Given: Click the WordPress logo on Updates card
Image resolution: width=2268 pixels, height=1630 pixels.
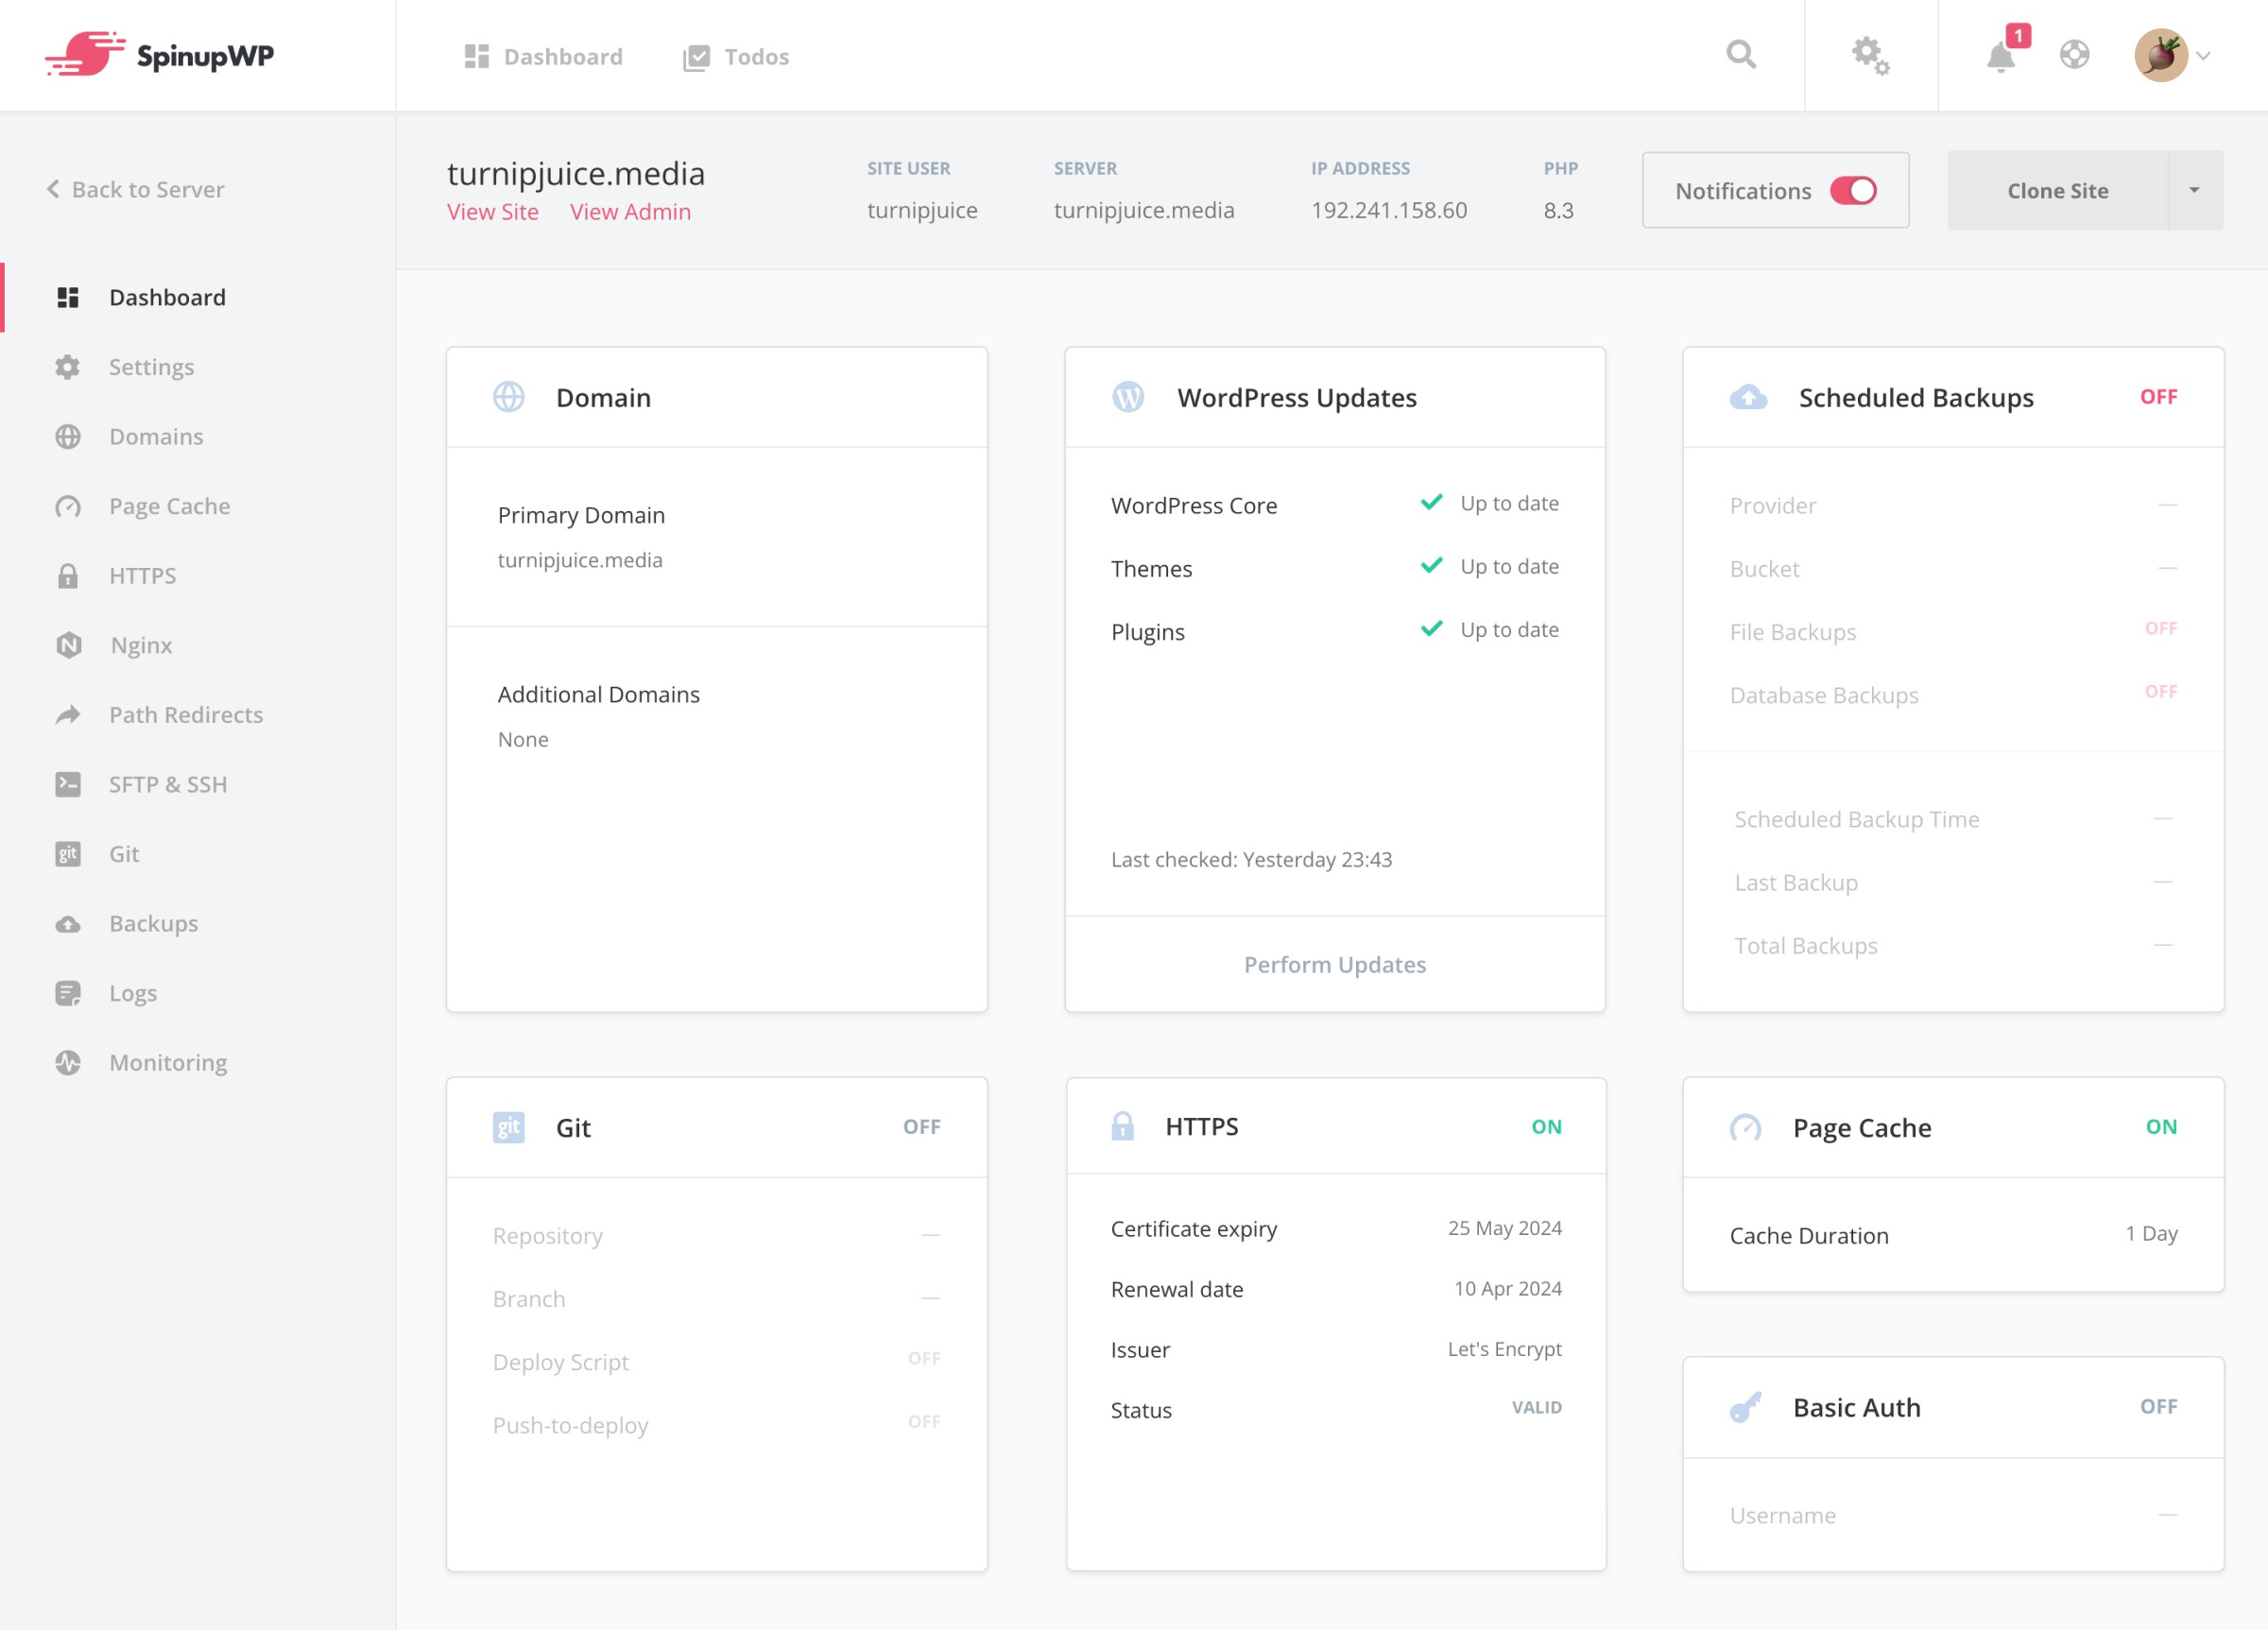Looking at the screenshot, I should (x=1128, y=397).
